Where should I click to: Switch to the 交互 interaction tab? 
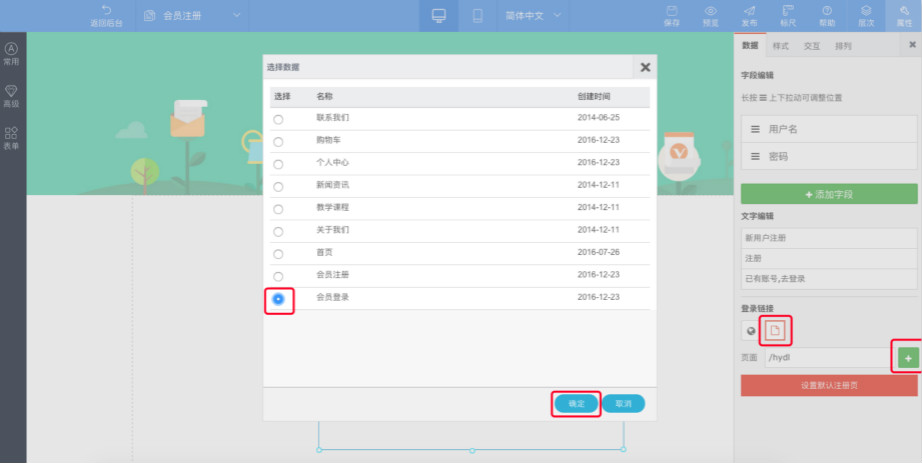click(811, 46)
